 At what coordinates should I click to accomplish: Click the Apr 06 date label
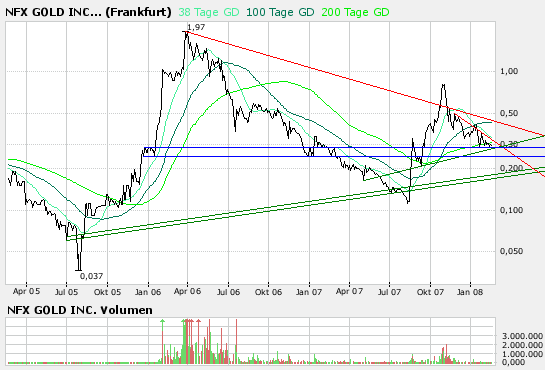click(187, 291)
